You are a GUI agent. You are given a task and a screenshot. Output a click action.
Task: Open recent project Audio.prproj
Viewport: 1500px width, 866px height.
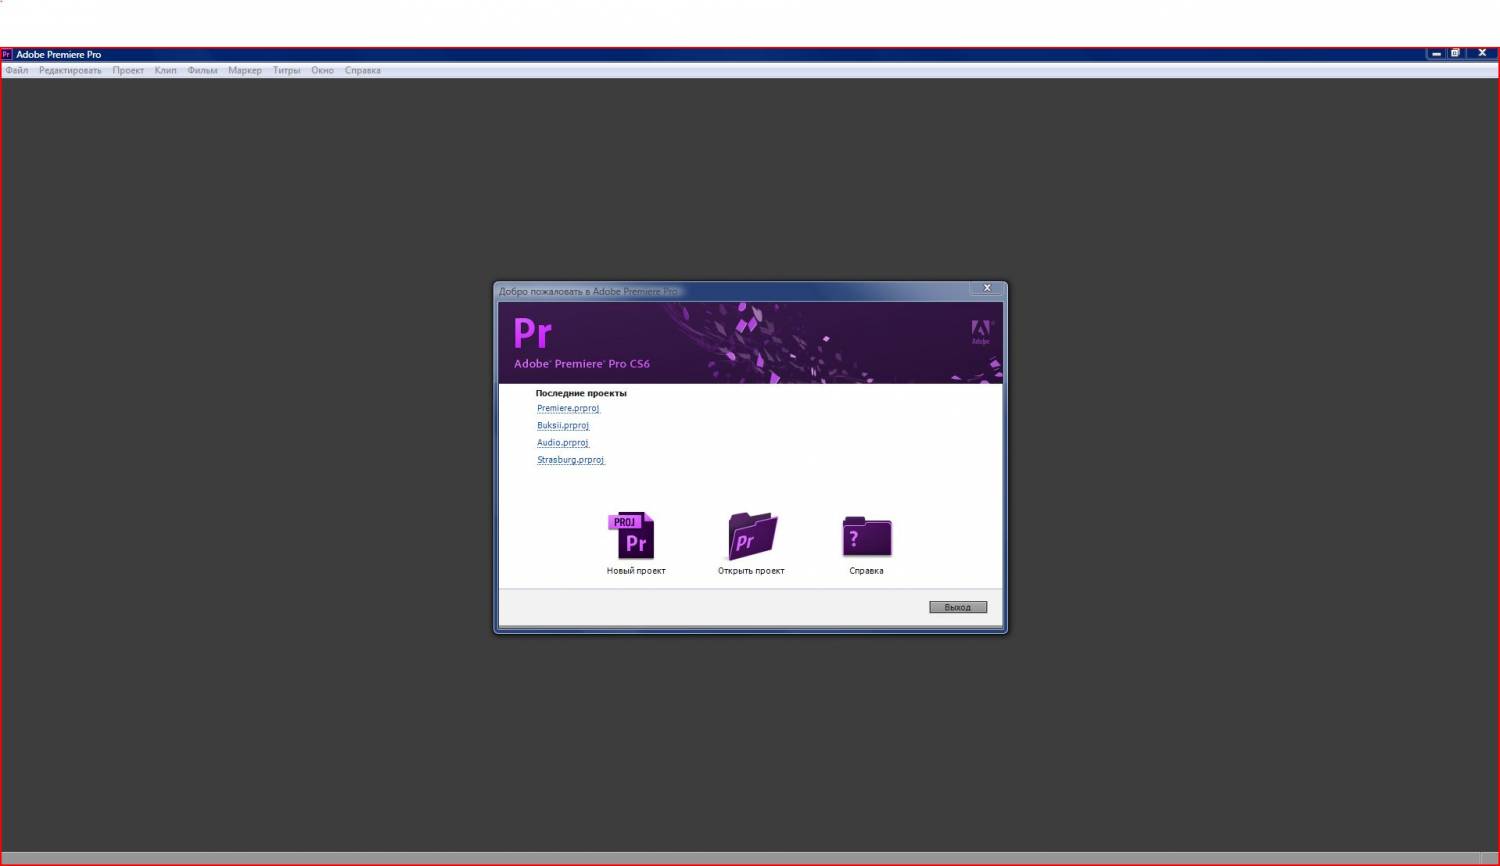pyautogui.click(x=563, y=442)
